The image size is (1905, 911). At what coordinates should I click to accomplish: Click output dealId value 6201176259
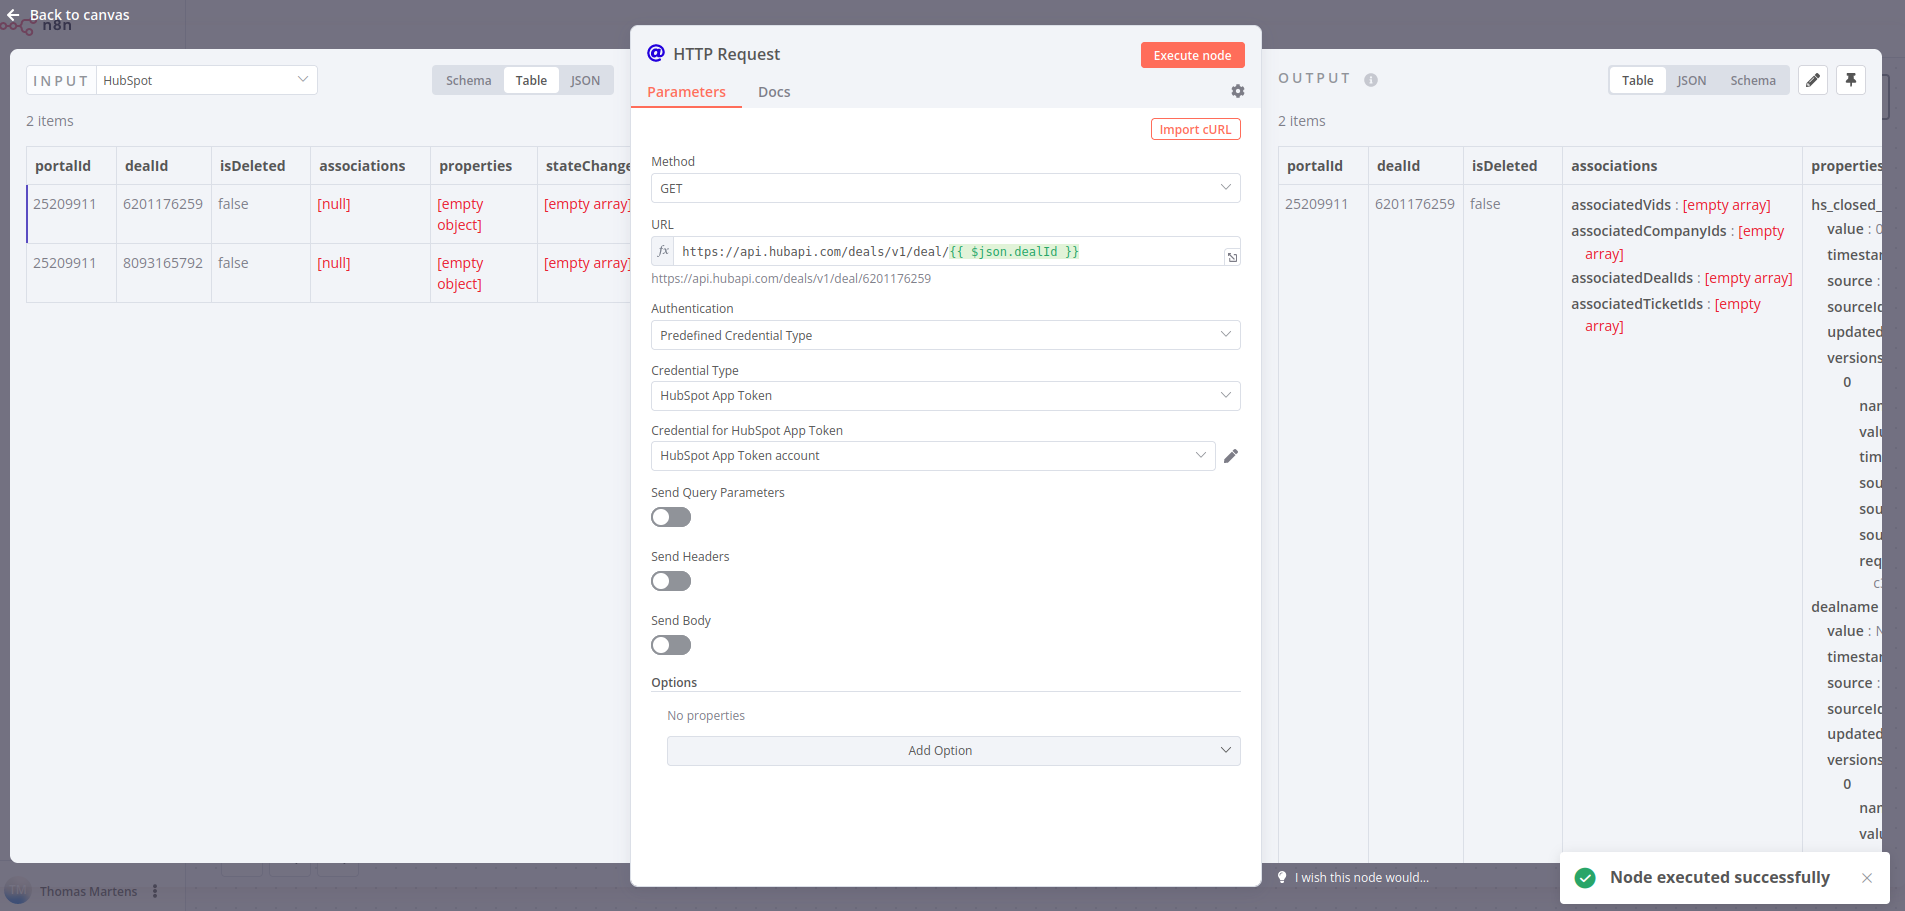(x=1415, y=204)
